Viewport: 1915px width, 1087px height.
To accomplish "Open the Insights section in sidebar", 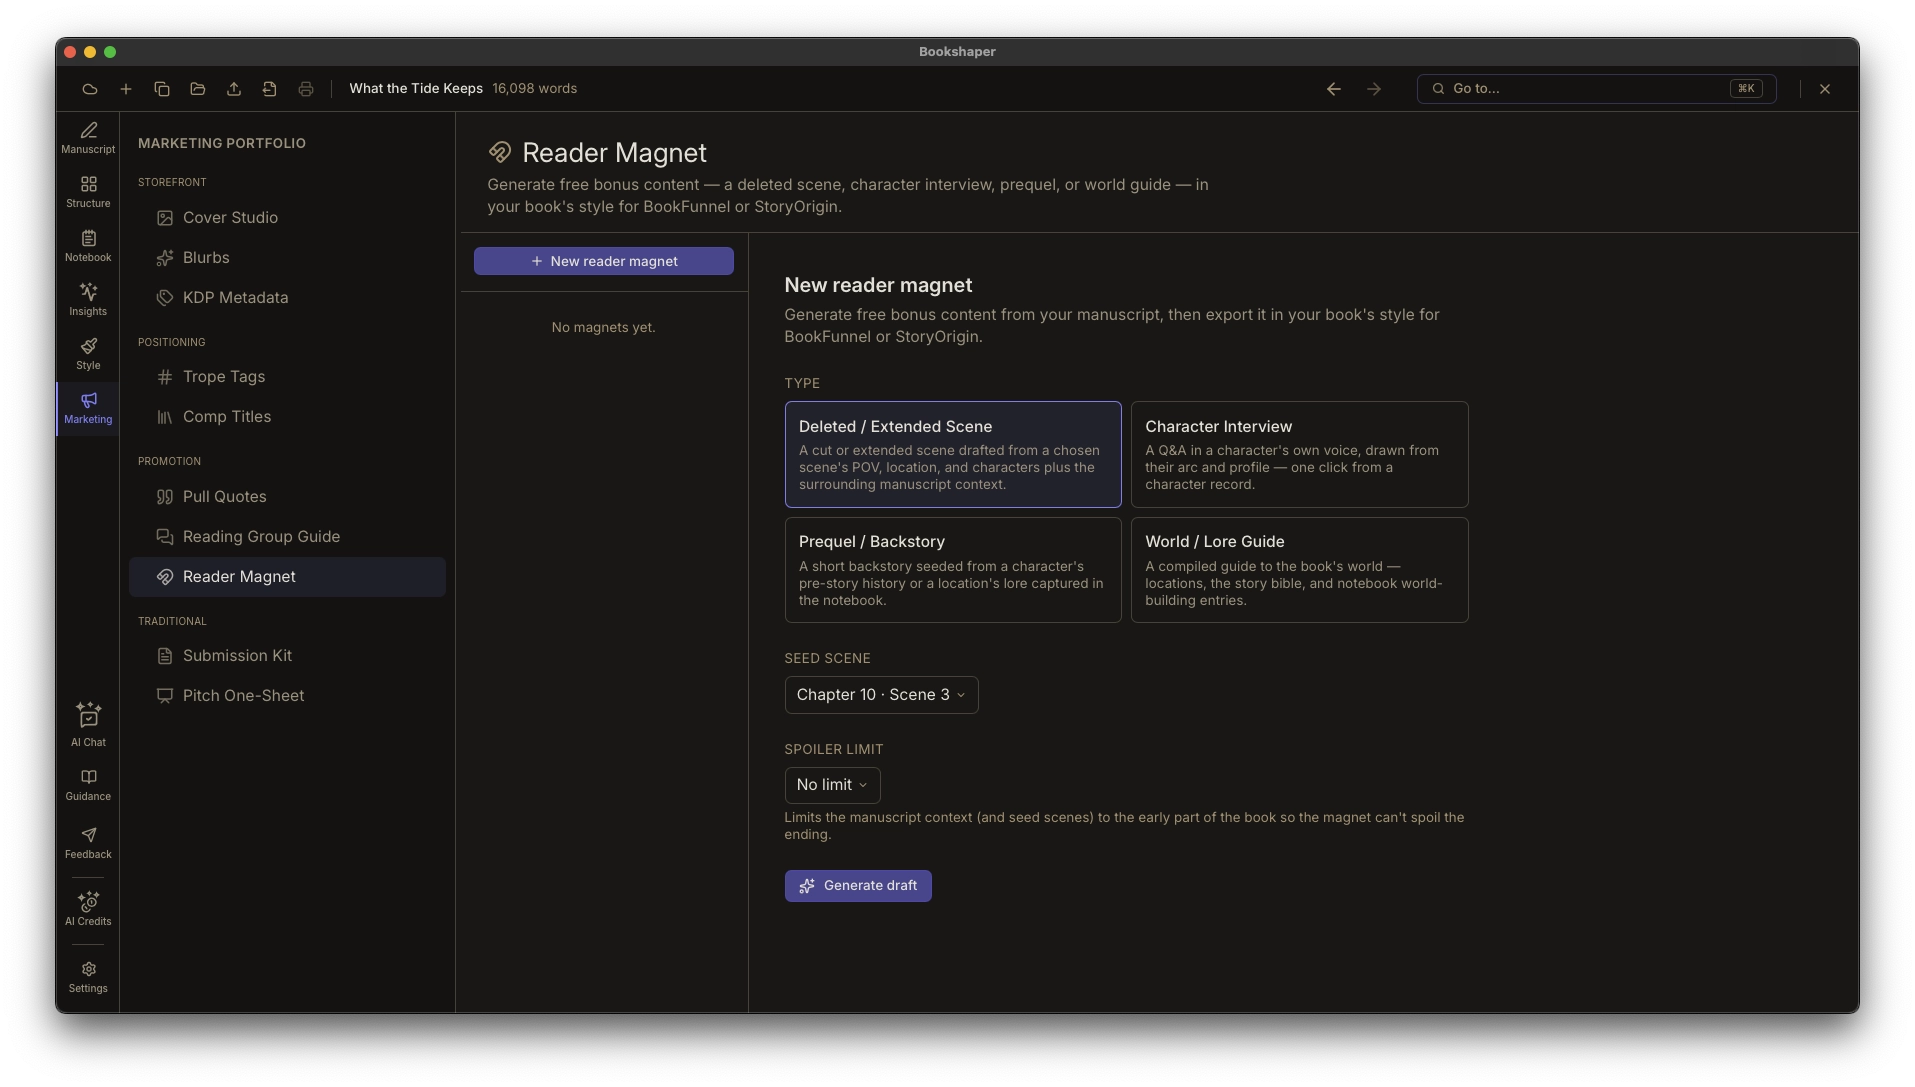I will click(88, 300).
